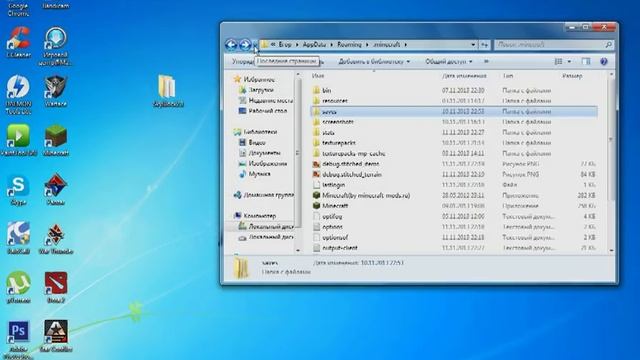The image size is (640, 360).
Task: Click the file list vertical scrollbar
Action: point(611,139)
